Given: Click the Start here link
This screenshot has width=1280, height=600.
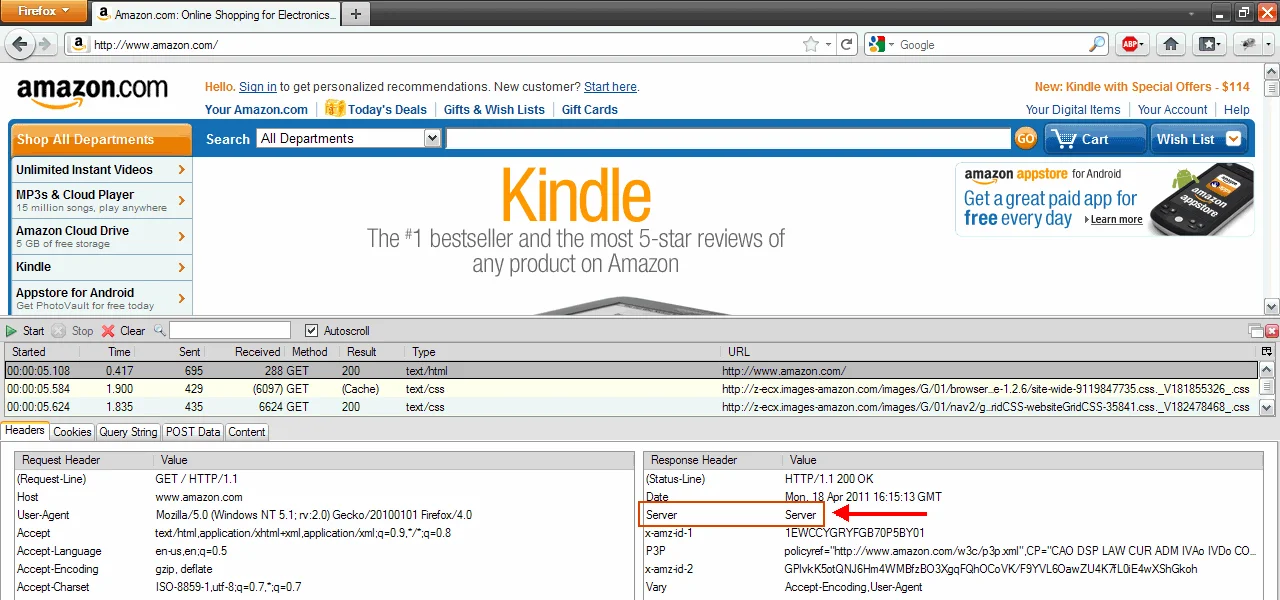Looking at the screenshot, I should point(610,87).
